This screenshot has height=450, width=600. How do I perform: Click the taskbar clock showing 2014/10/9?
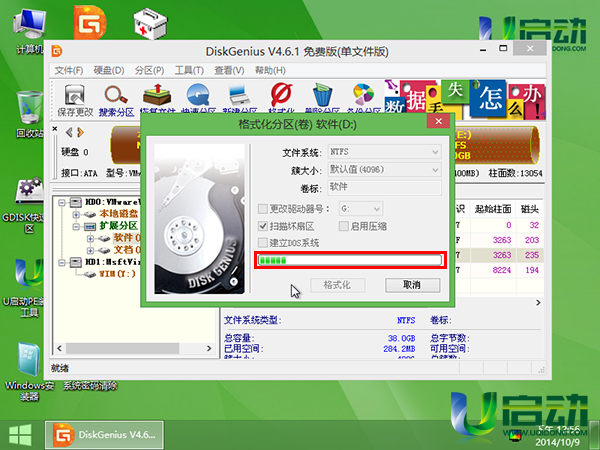click(558, 436)
